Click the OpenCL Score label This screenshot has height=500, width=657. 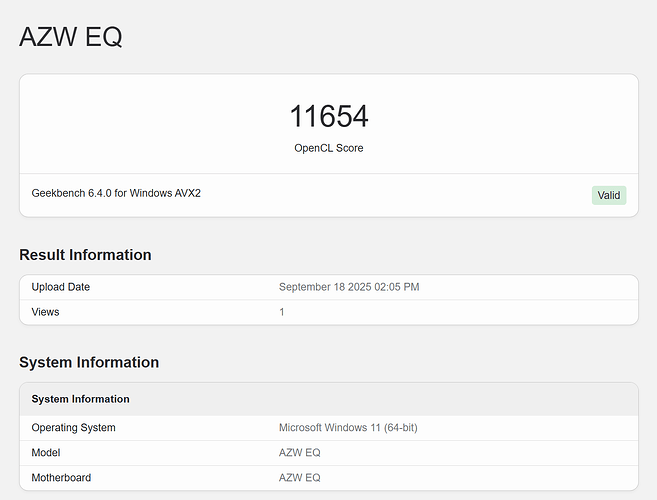(328, 148)
